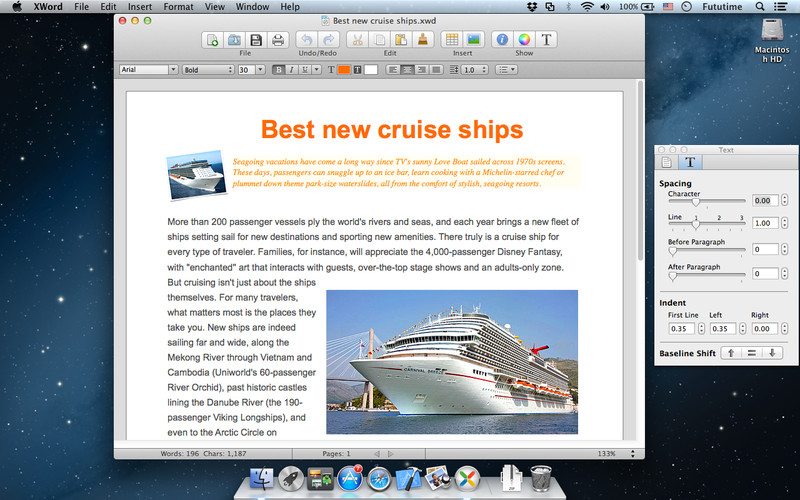
Task: Open the File menu
Action: (81, 7)
